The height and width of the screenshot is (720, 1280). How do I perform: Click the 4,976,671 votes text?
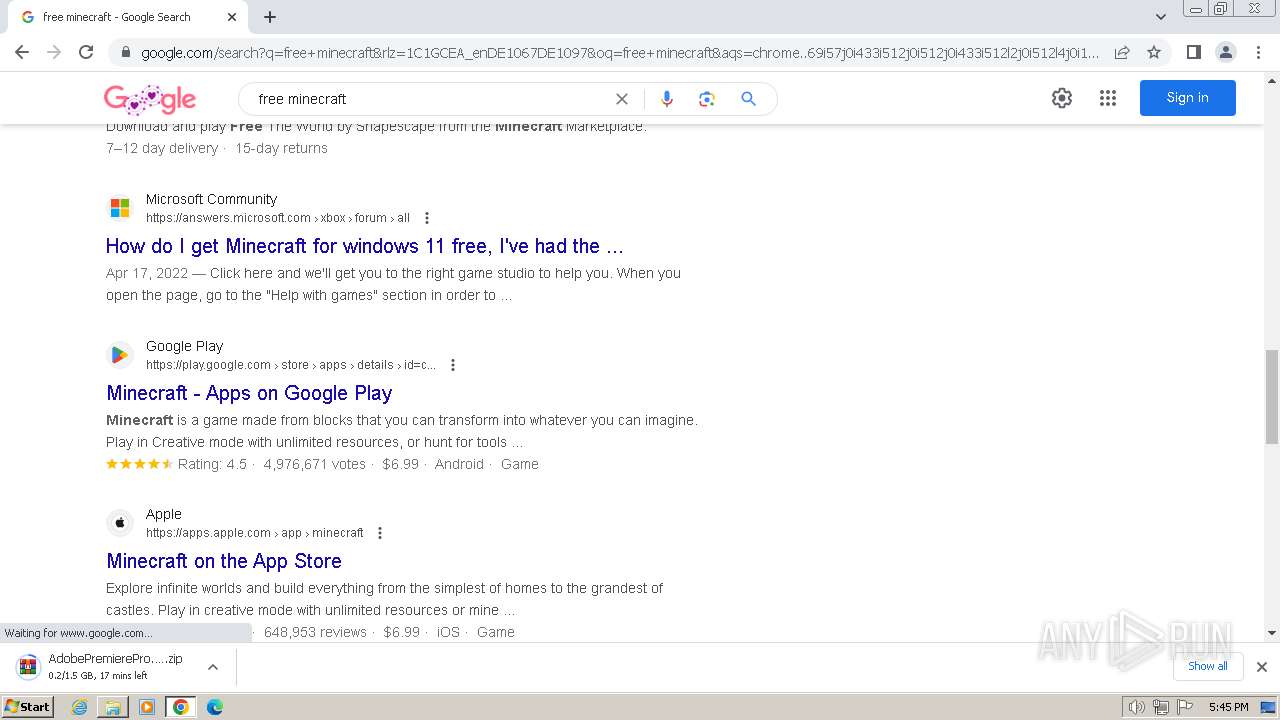tap(315, 464)
